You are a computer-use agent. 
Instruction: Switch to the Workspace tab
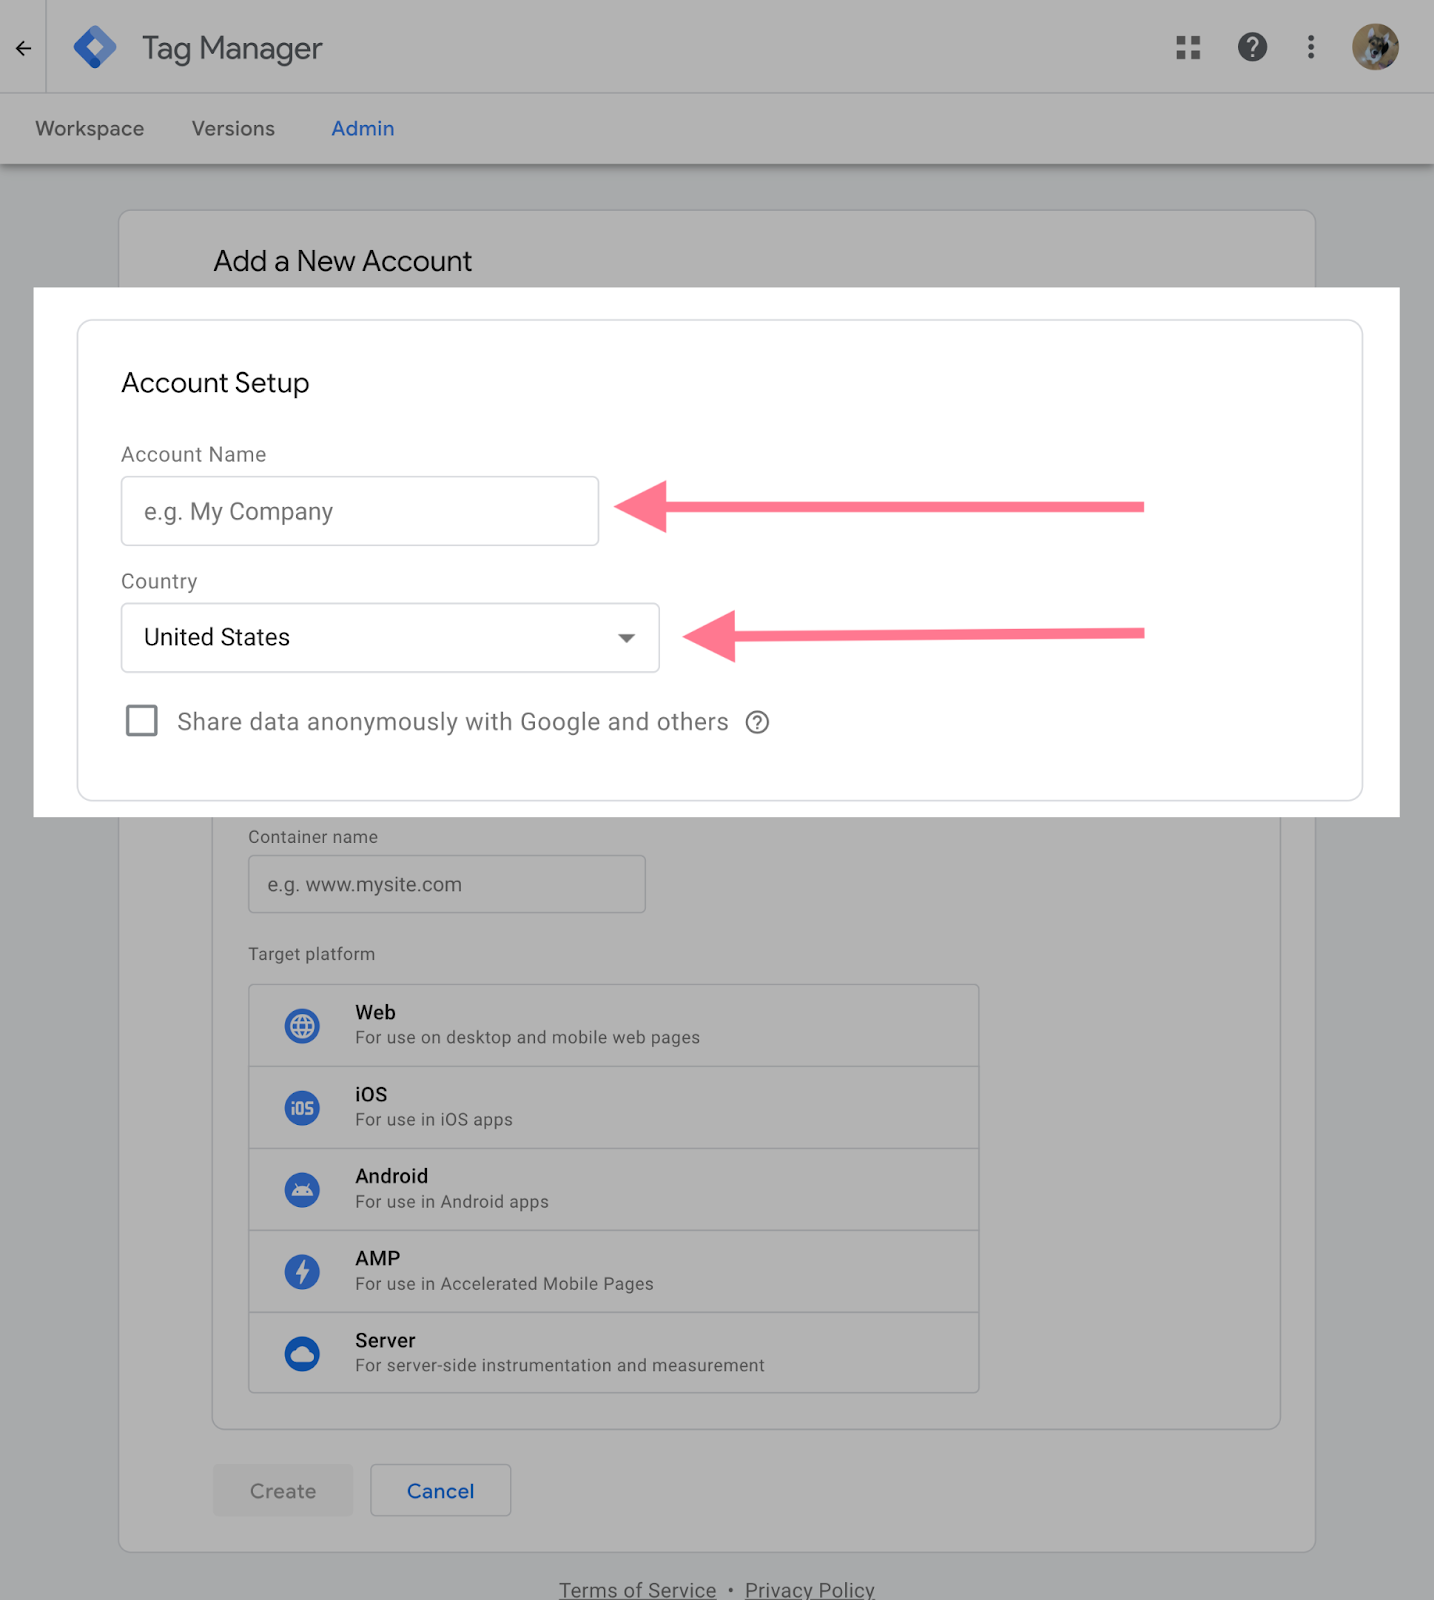[90, 129]
